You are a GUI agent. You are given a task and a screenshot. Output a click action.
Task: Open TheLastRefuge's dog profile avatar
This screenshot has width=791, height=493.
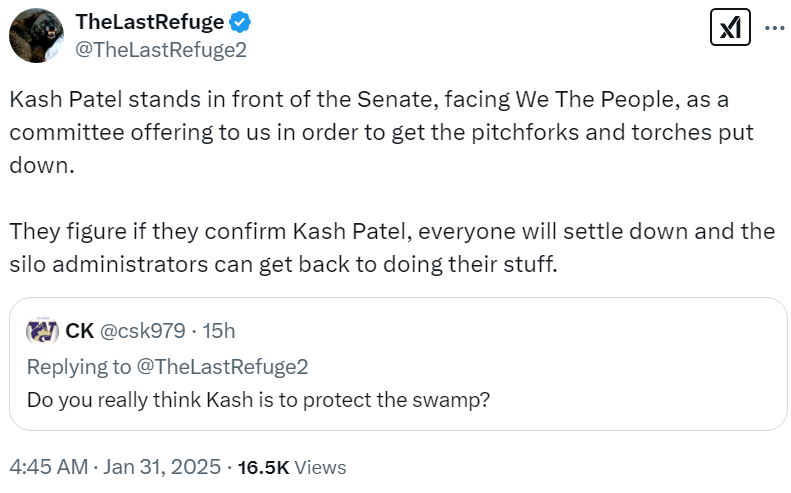(x=37, y=35)
